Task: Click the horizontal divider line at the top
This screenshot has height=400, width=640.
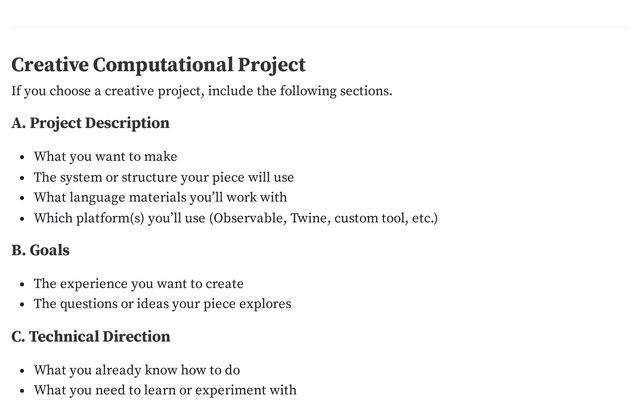Action: coord(320,27)
